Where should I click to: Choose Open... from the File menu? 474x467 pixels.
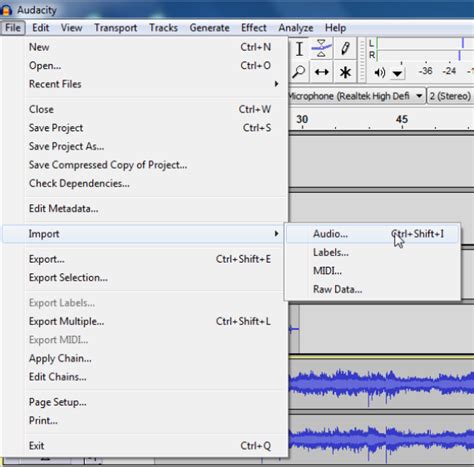tap(146, 66)
